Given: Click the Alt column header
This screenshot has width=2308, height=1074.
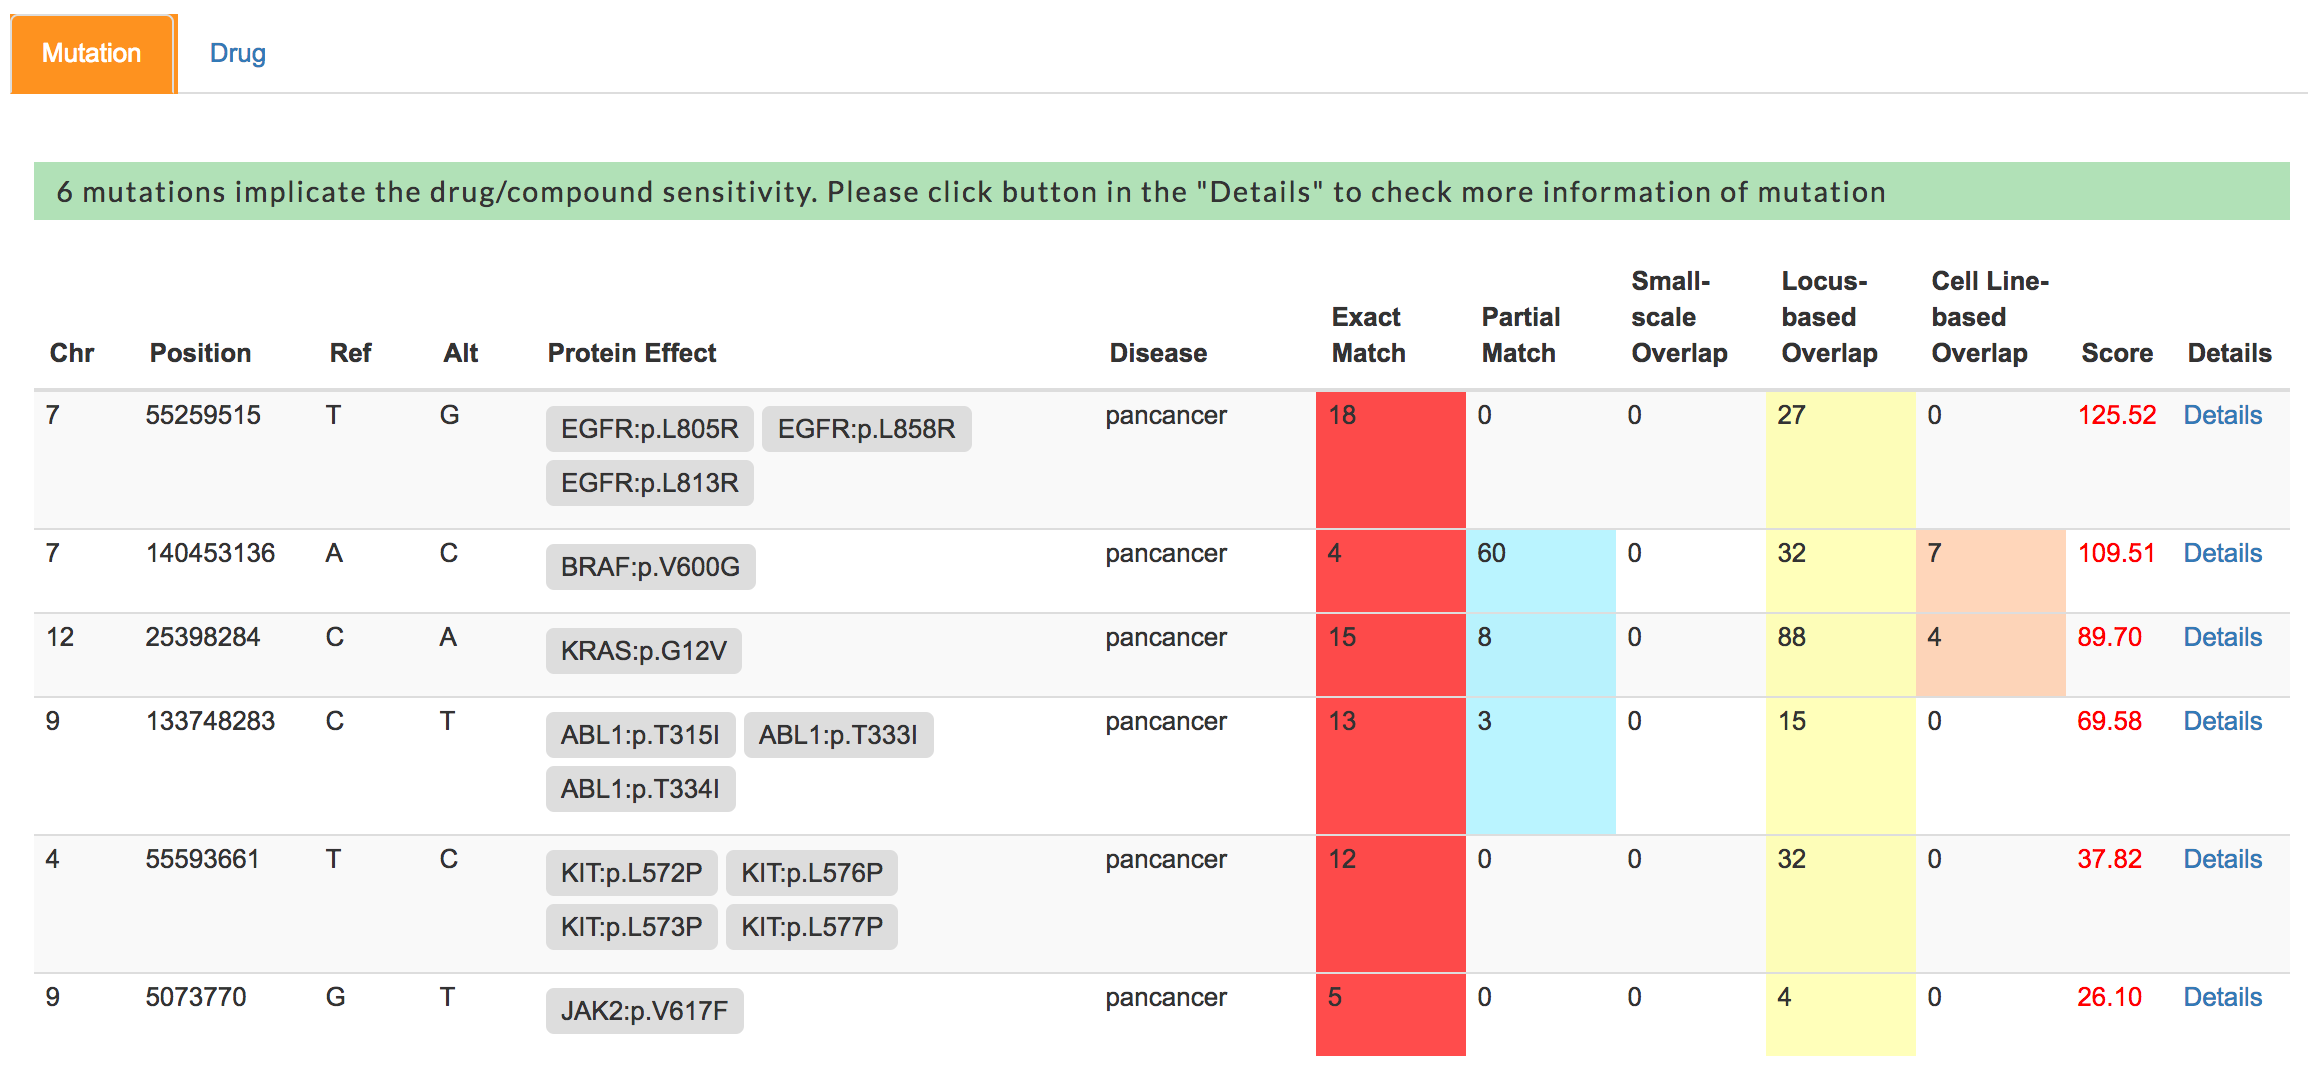Looking at the screenshot, I should click(461, 353).
